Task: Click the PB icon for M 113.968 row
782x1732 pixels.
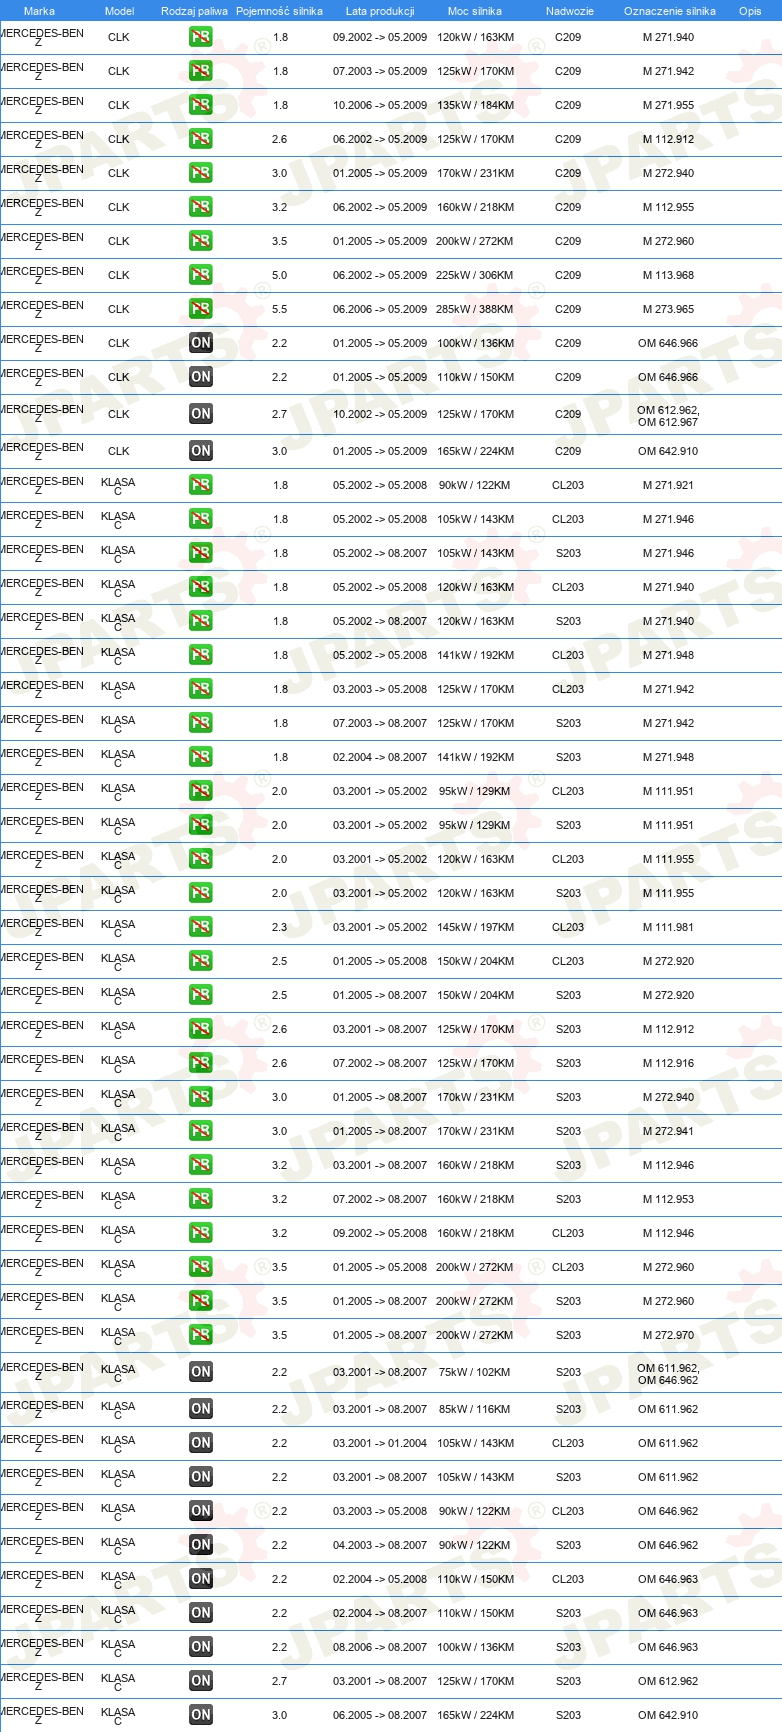Action: 201,275
